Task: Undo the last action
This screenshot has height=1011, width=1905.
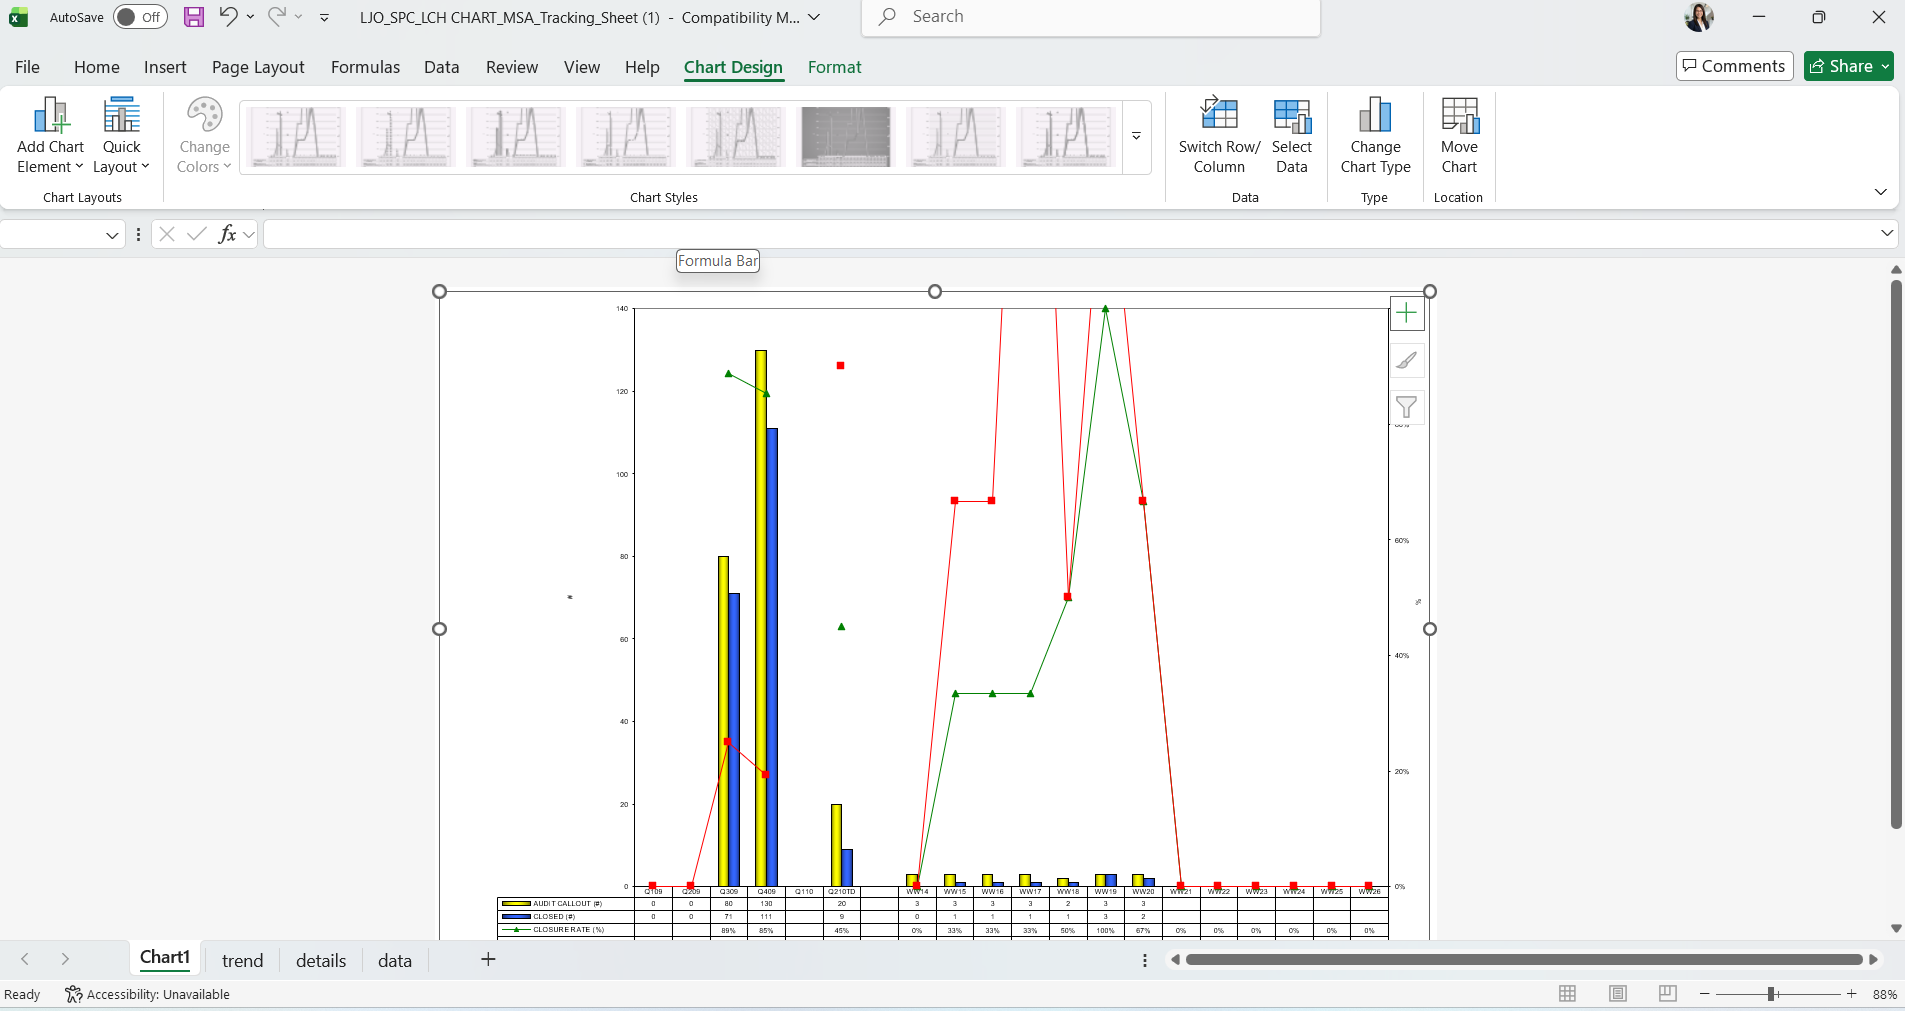Action: [x=229, y=16]
